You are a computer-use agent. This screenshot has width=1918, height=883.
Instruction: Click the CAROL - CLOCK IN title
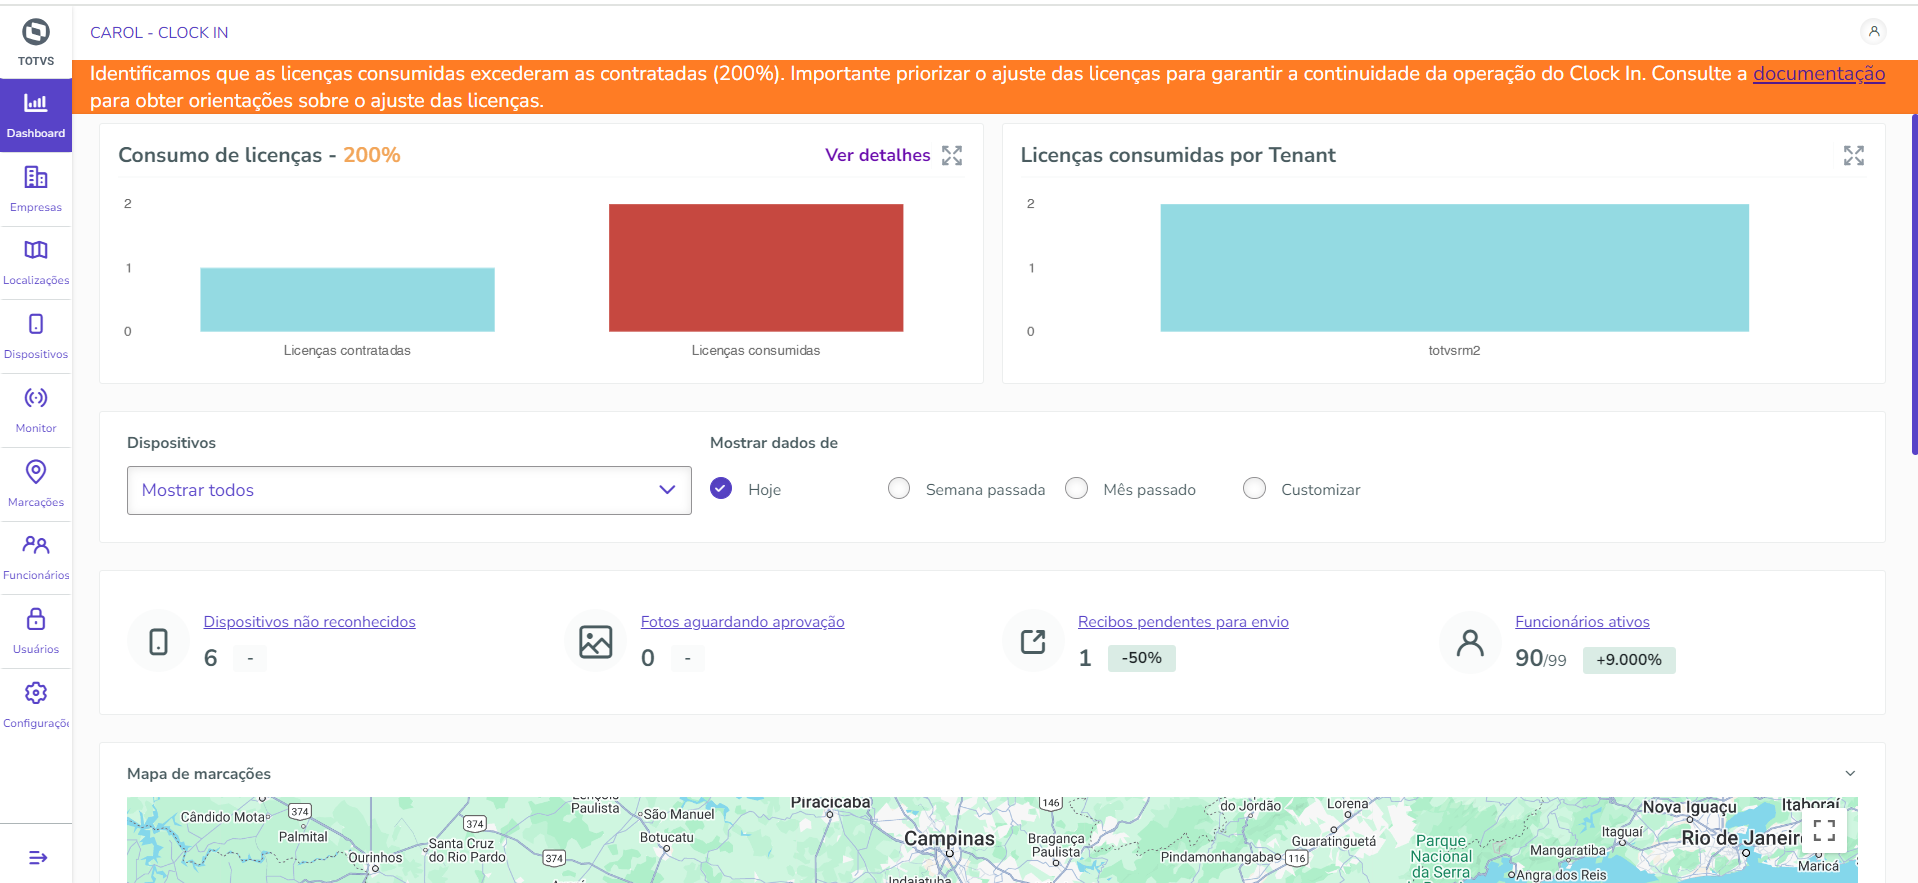click(x=159, y=33)
